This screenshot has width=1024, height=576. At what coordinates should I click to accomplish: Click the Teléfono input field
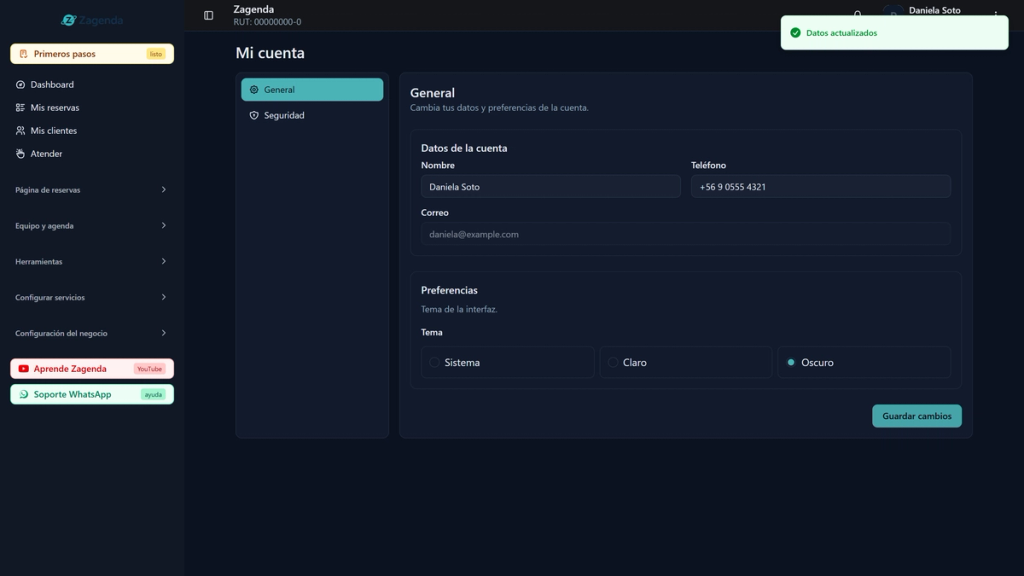pos(821,187)
